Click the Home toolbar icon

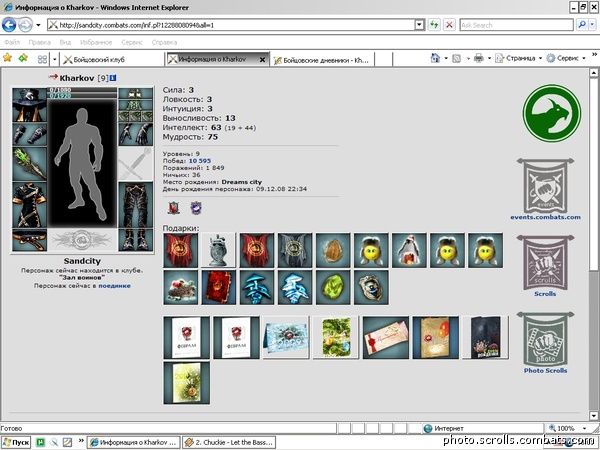(x=435, y=58)
